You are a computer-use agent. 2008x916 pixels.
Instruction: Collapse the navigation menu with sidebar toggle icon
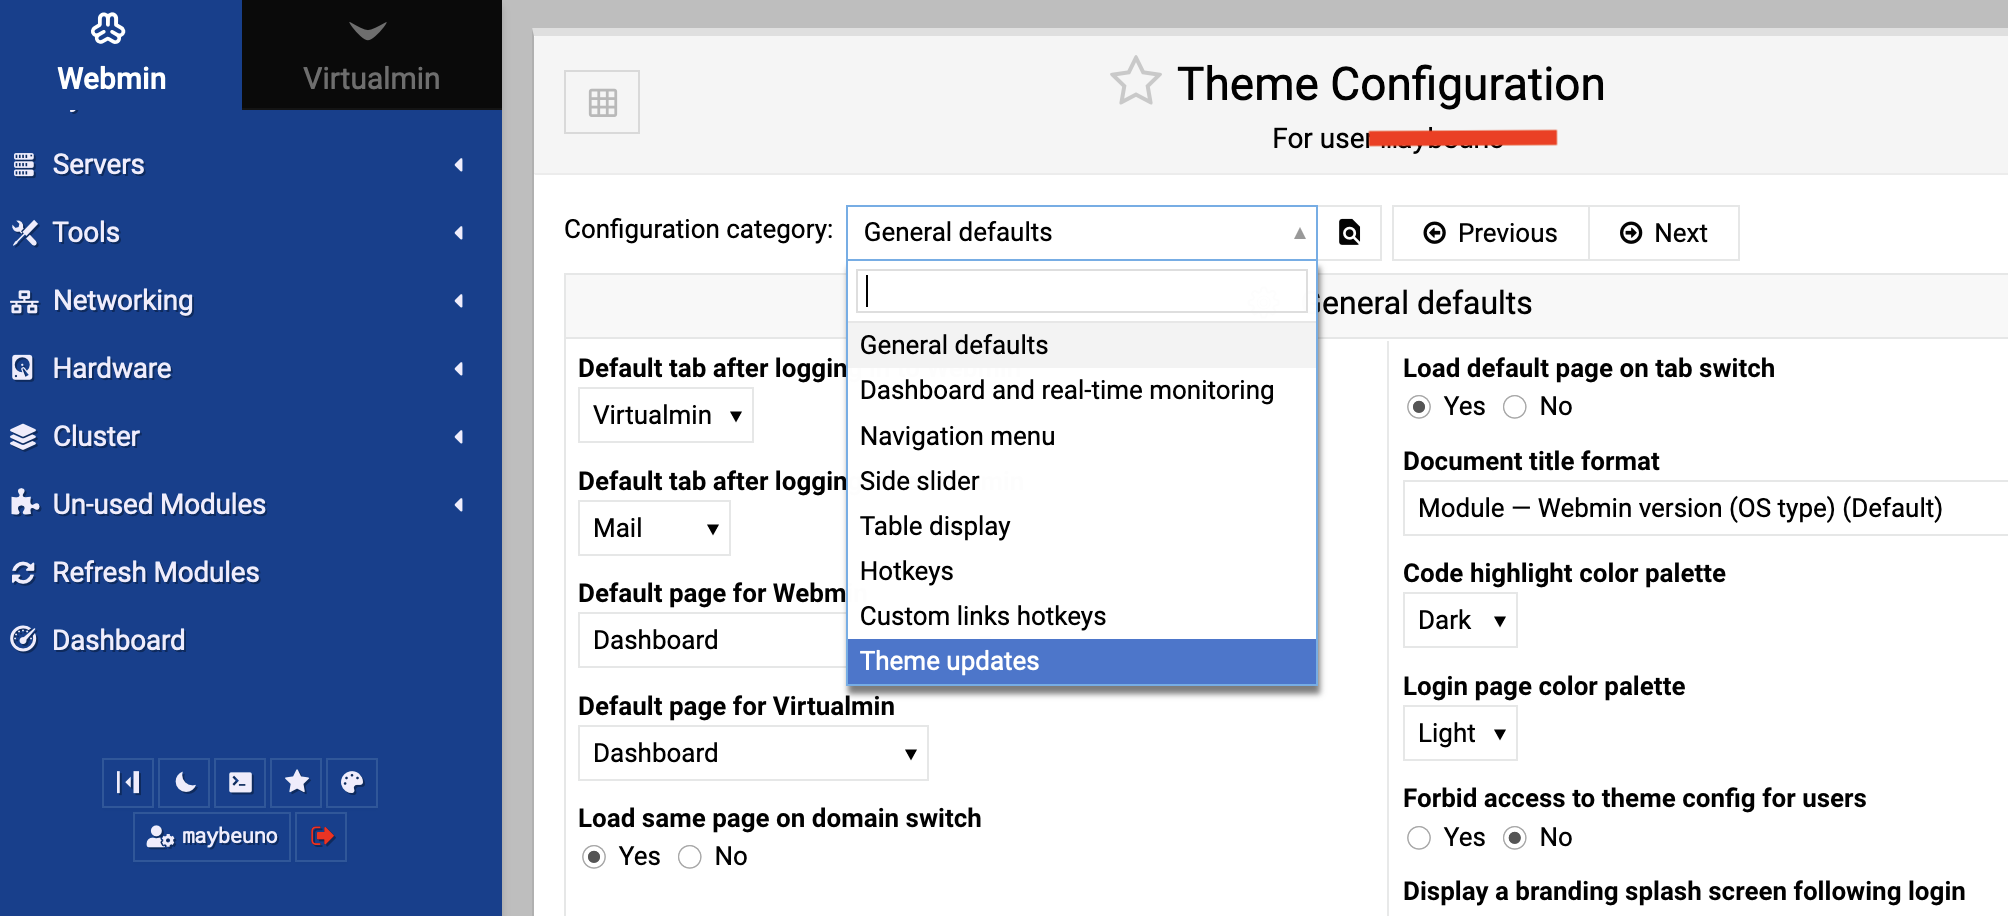128,782
